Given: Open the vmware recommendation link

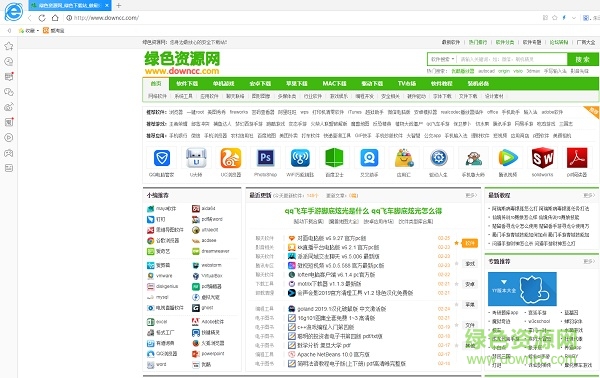Looking at the screenshot, I should pos(164,276).
